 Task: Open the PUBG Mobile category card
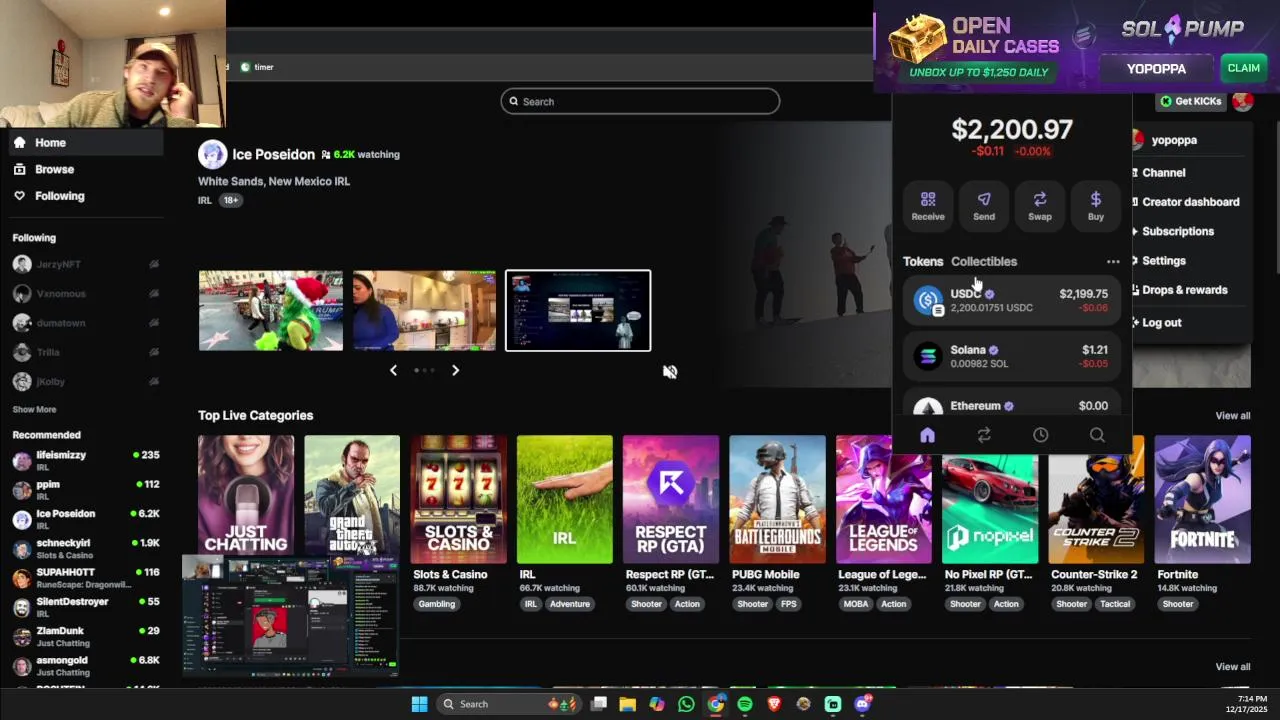point(777,499)
